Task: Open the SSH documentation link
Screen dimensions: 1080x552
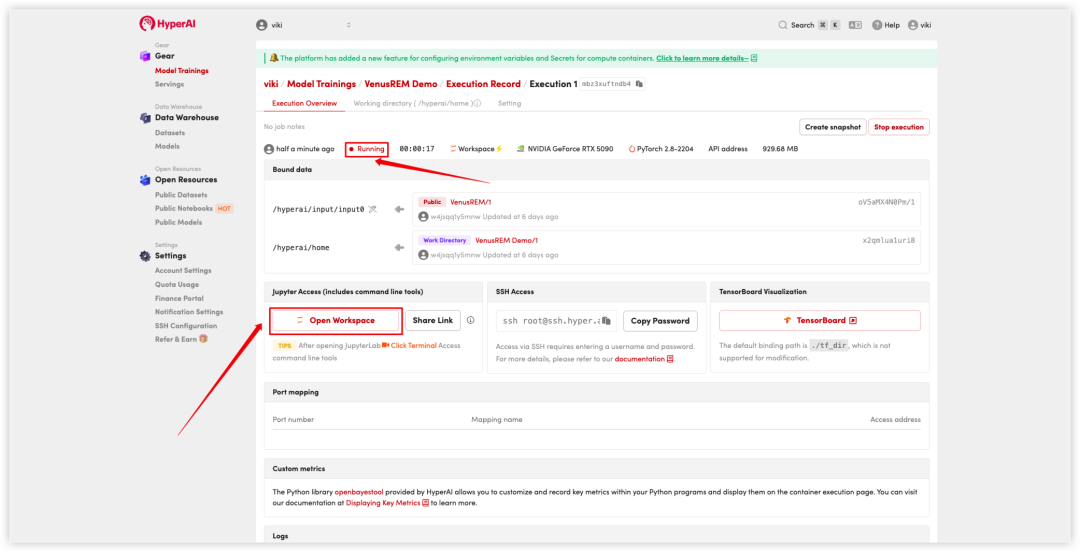Action: tap(640, 359)
